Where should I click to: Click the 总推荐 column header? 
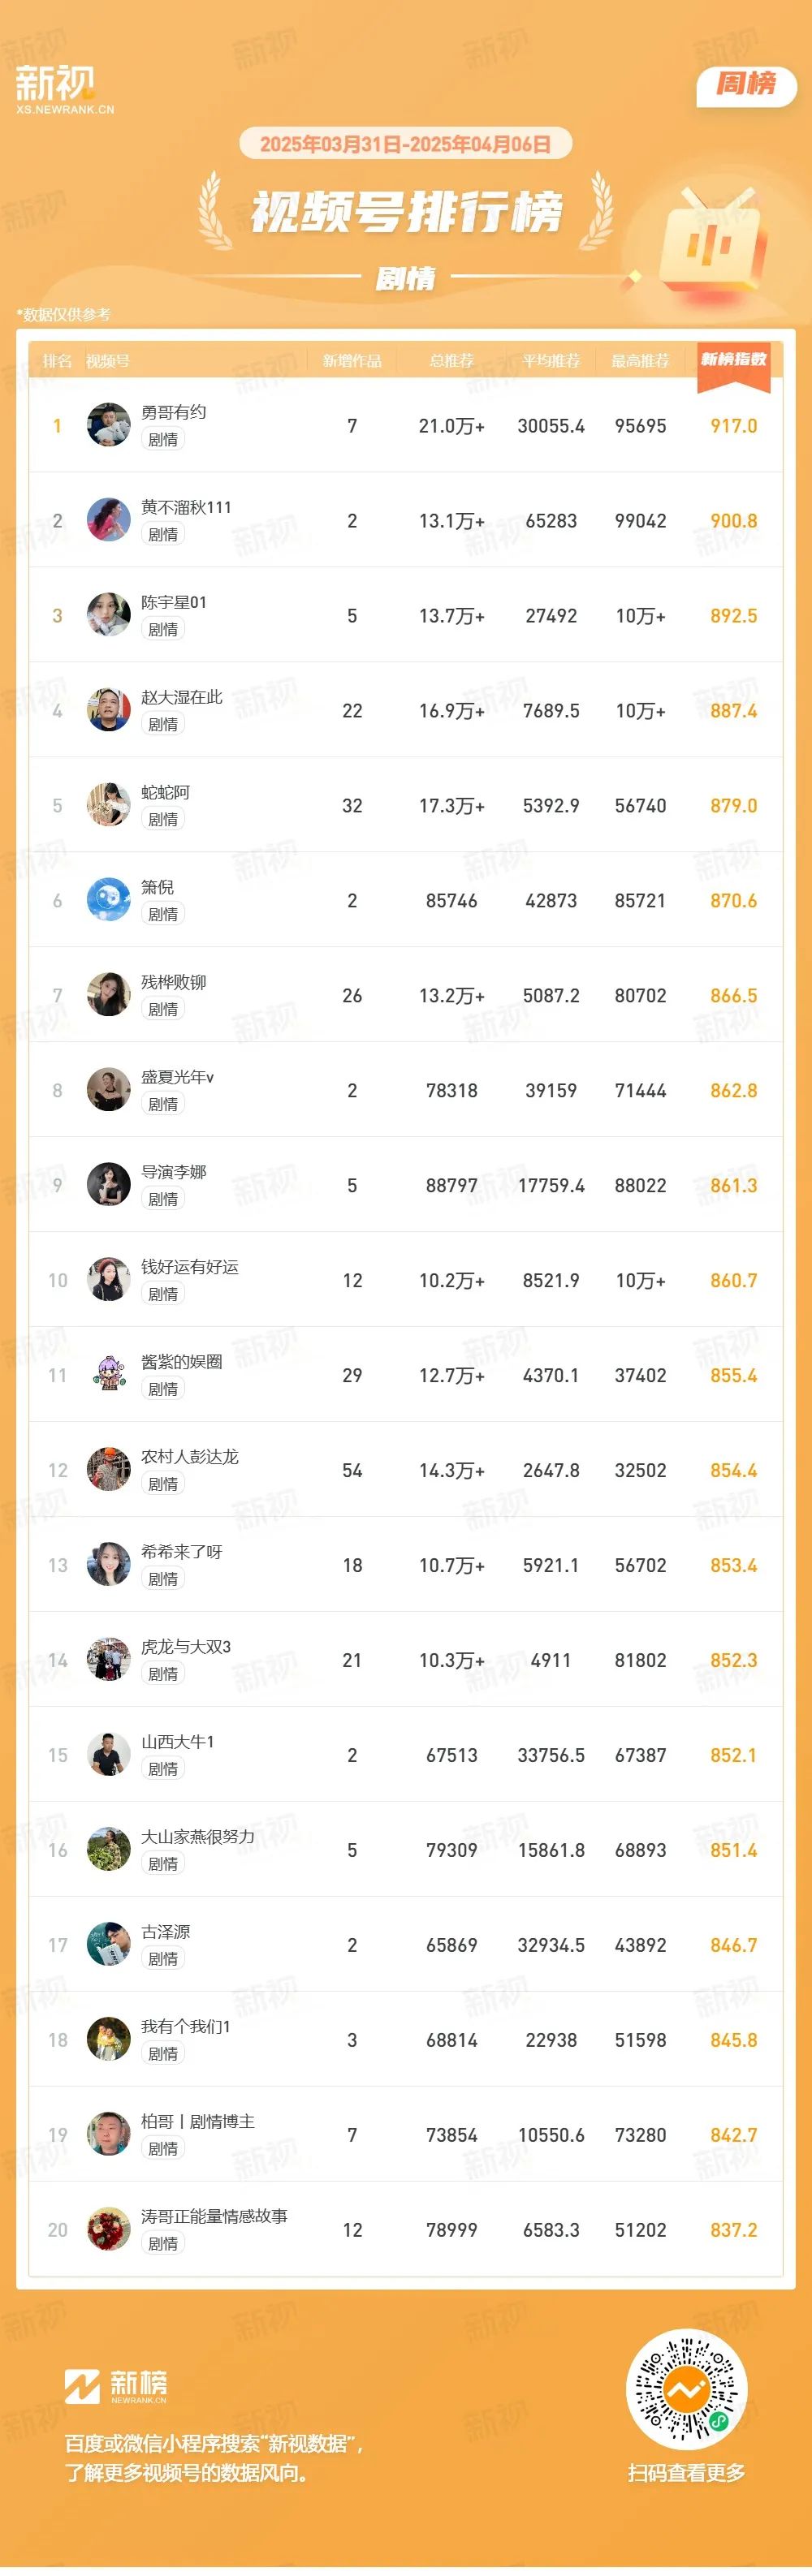pos(451,361)
